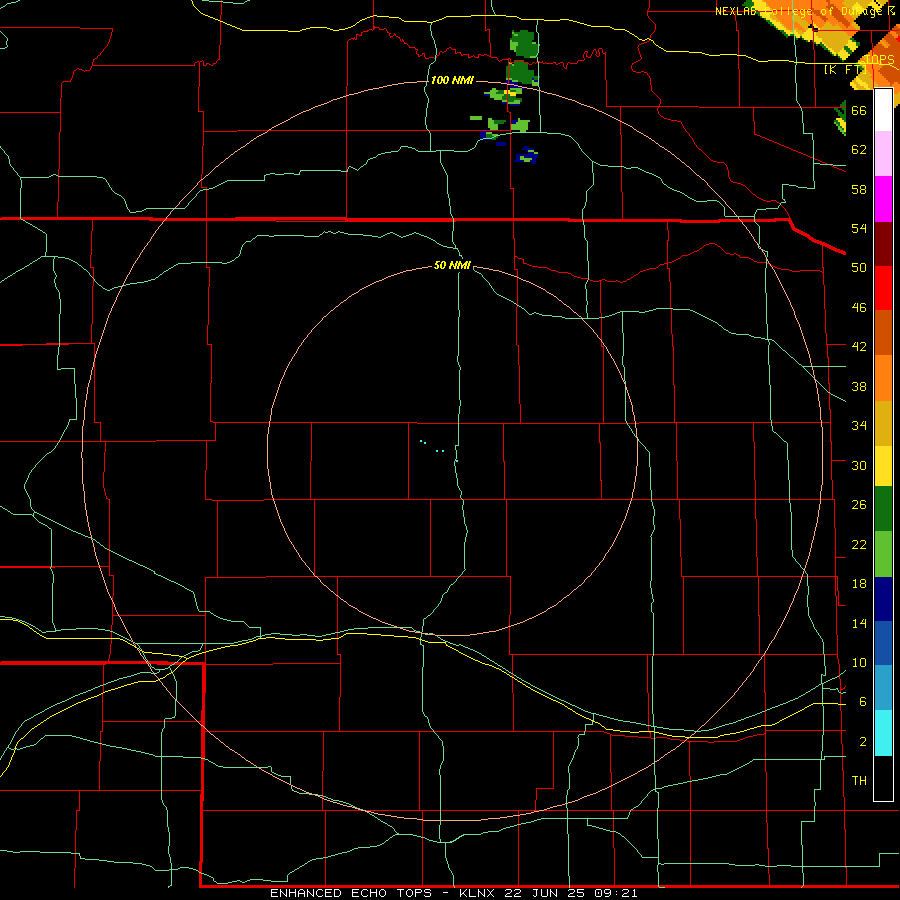Click the light pink legend swatch
This screenshot has height=900, width=900.
click(x=883, y=153)
